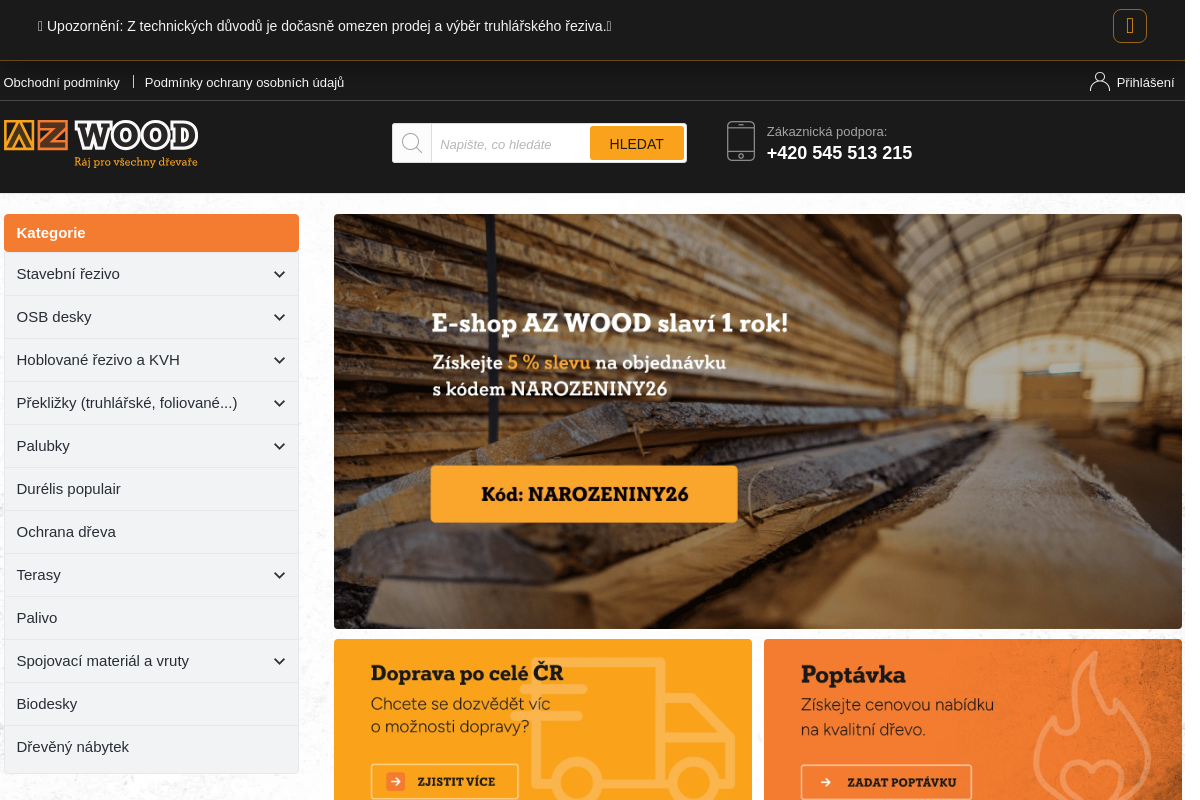Expand Stavební řezivo category chevron
Screen dimensions: 1200x800
click(x=279, y=274)
